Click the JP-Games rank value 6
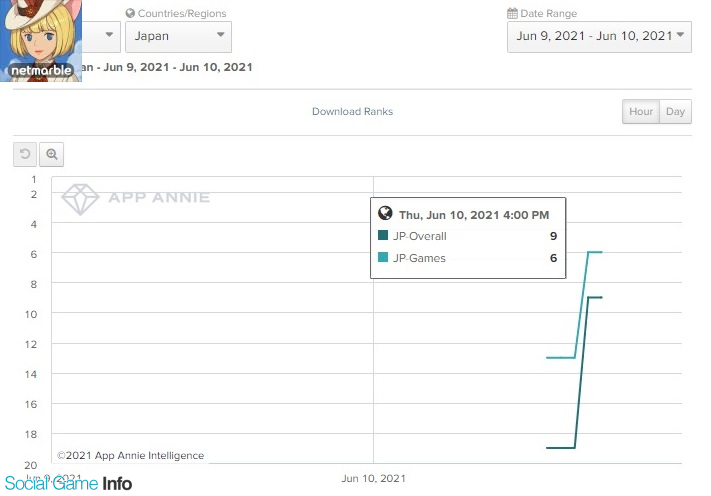 (x=553, y=258)
